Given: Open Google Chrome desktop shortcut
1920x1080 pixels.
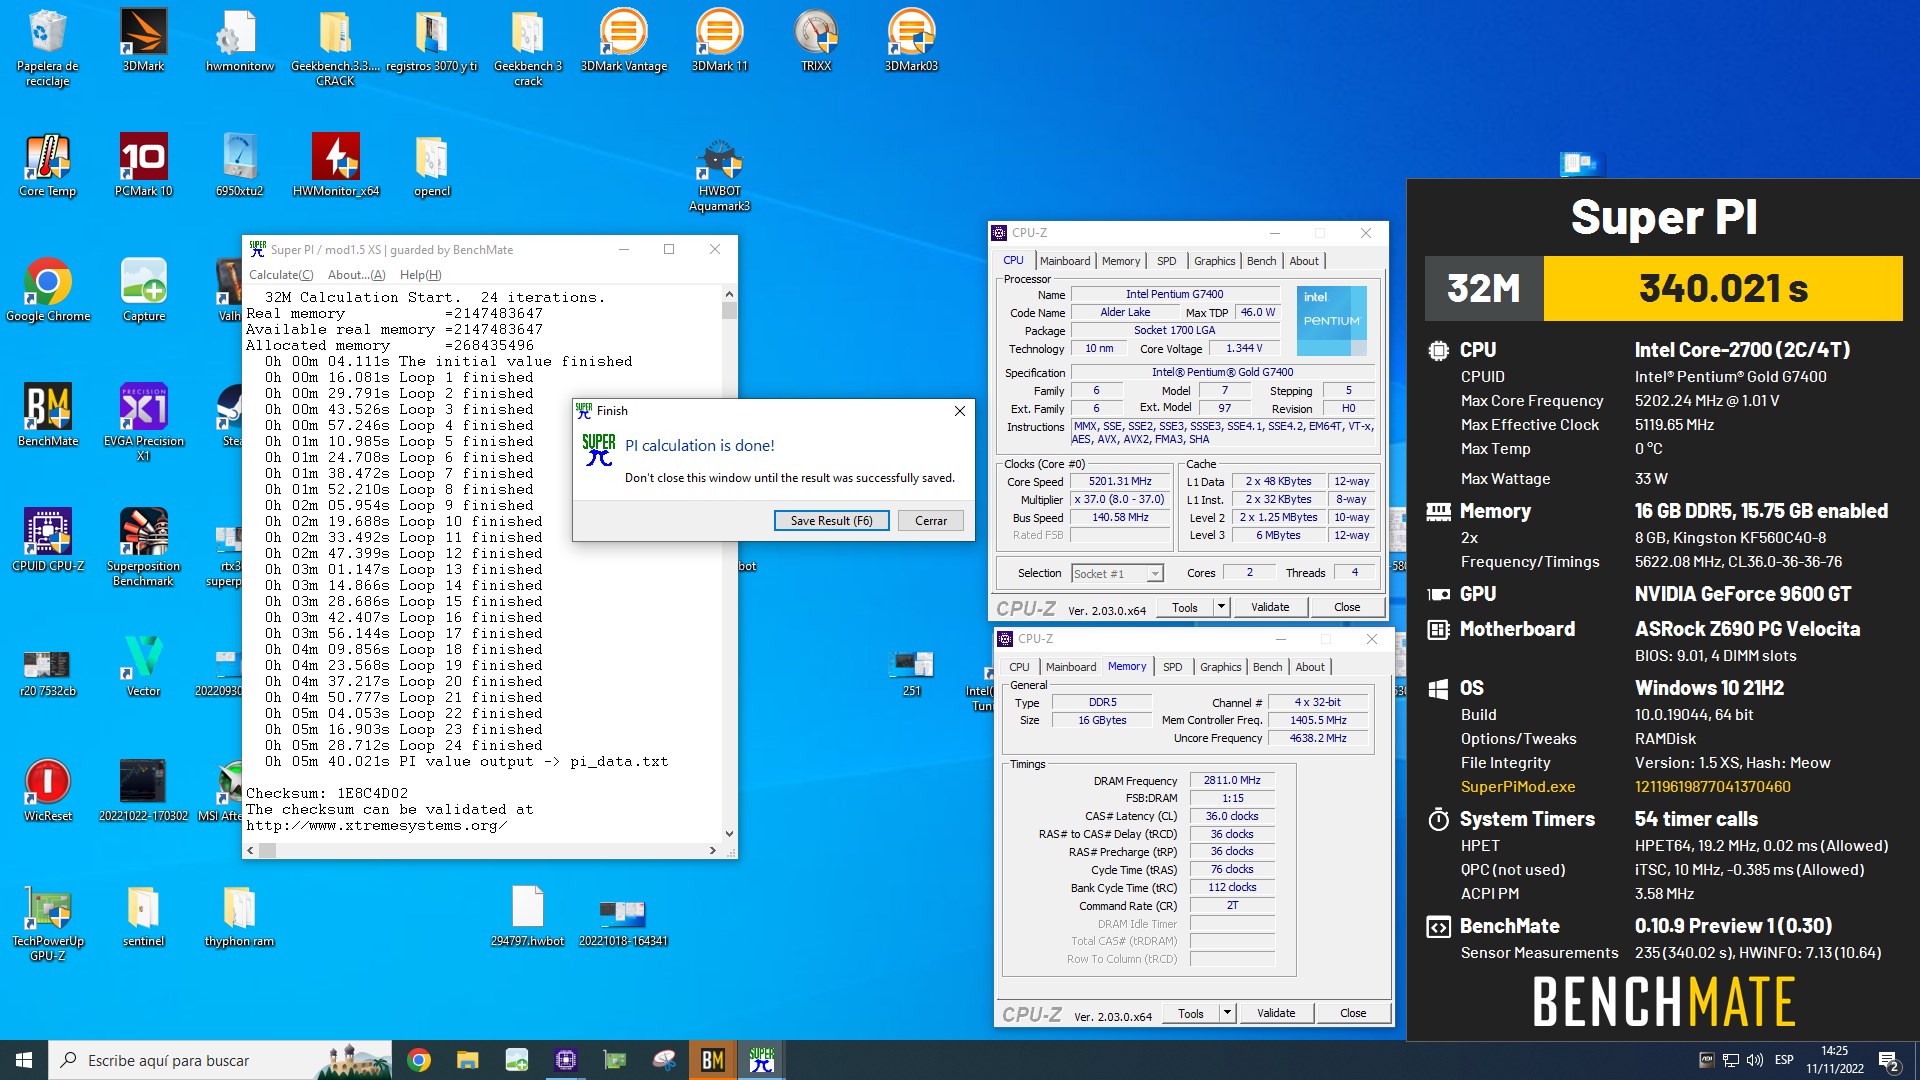Looking at the screenshot, I should pyautogui.click(x=48, y=290).
